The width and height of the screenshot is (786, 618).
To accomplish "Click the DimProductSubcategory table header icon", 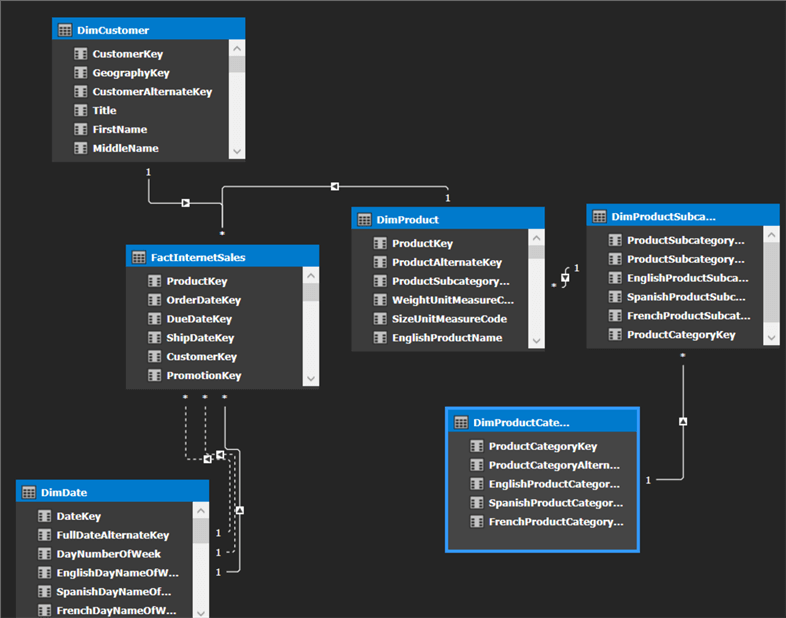I will (x=600, y=217).
